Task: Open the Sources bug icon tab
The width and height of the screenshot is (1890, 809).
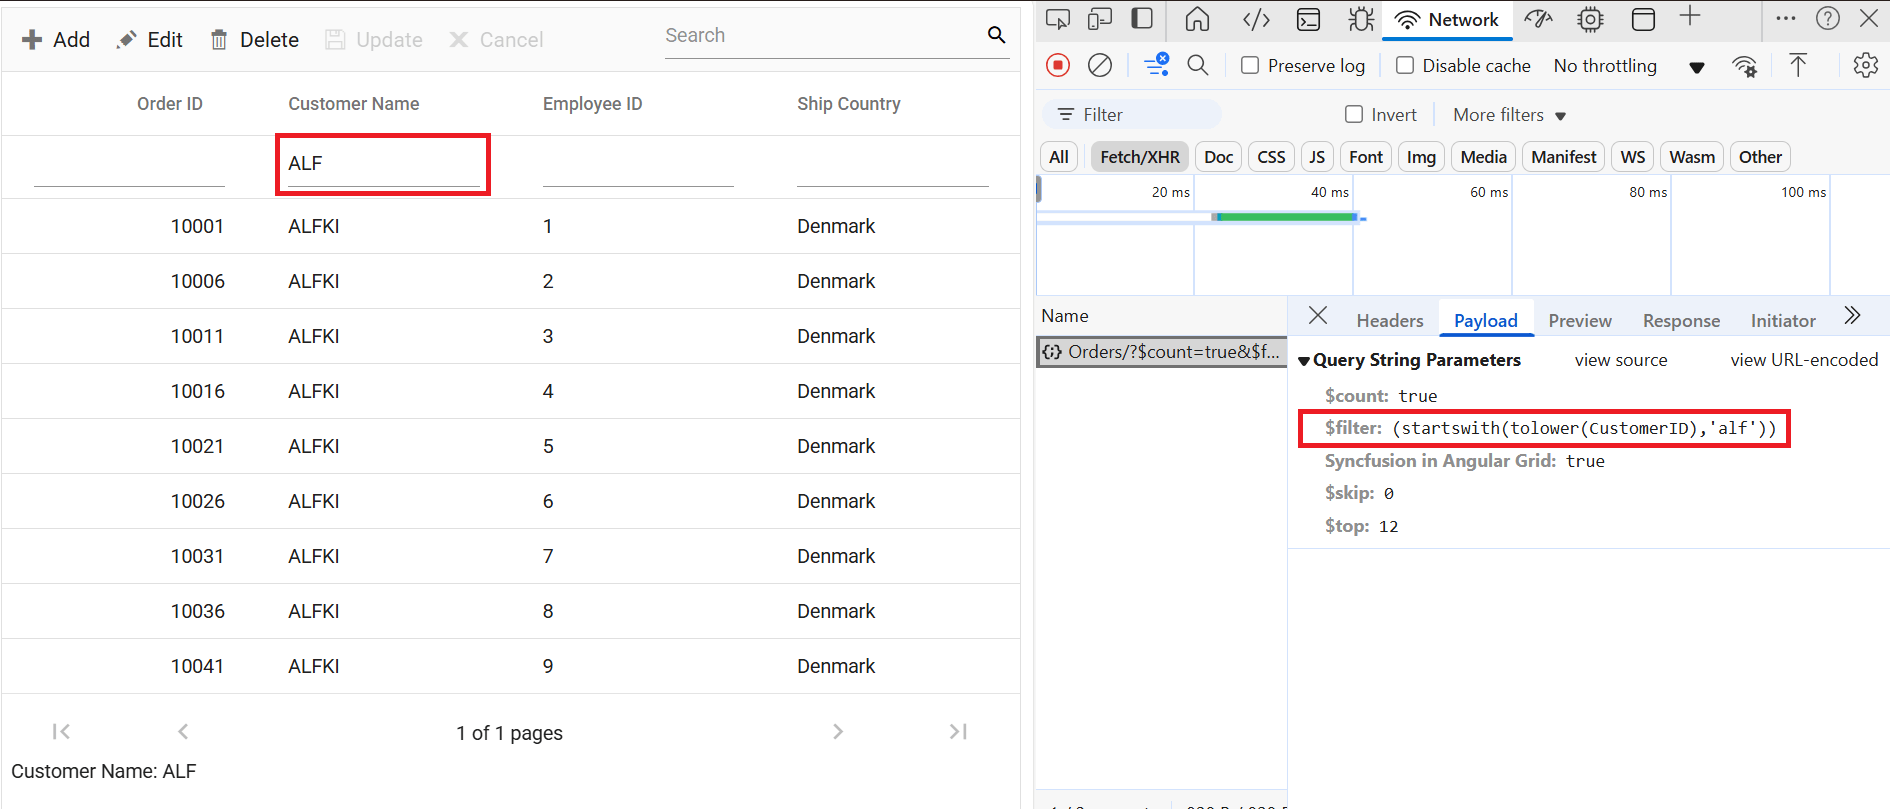Action: (x=1361, y=19)
